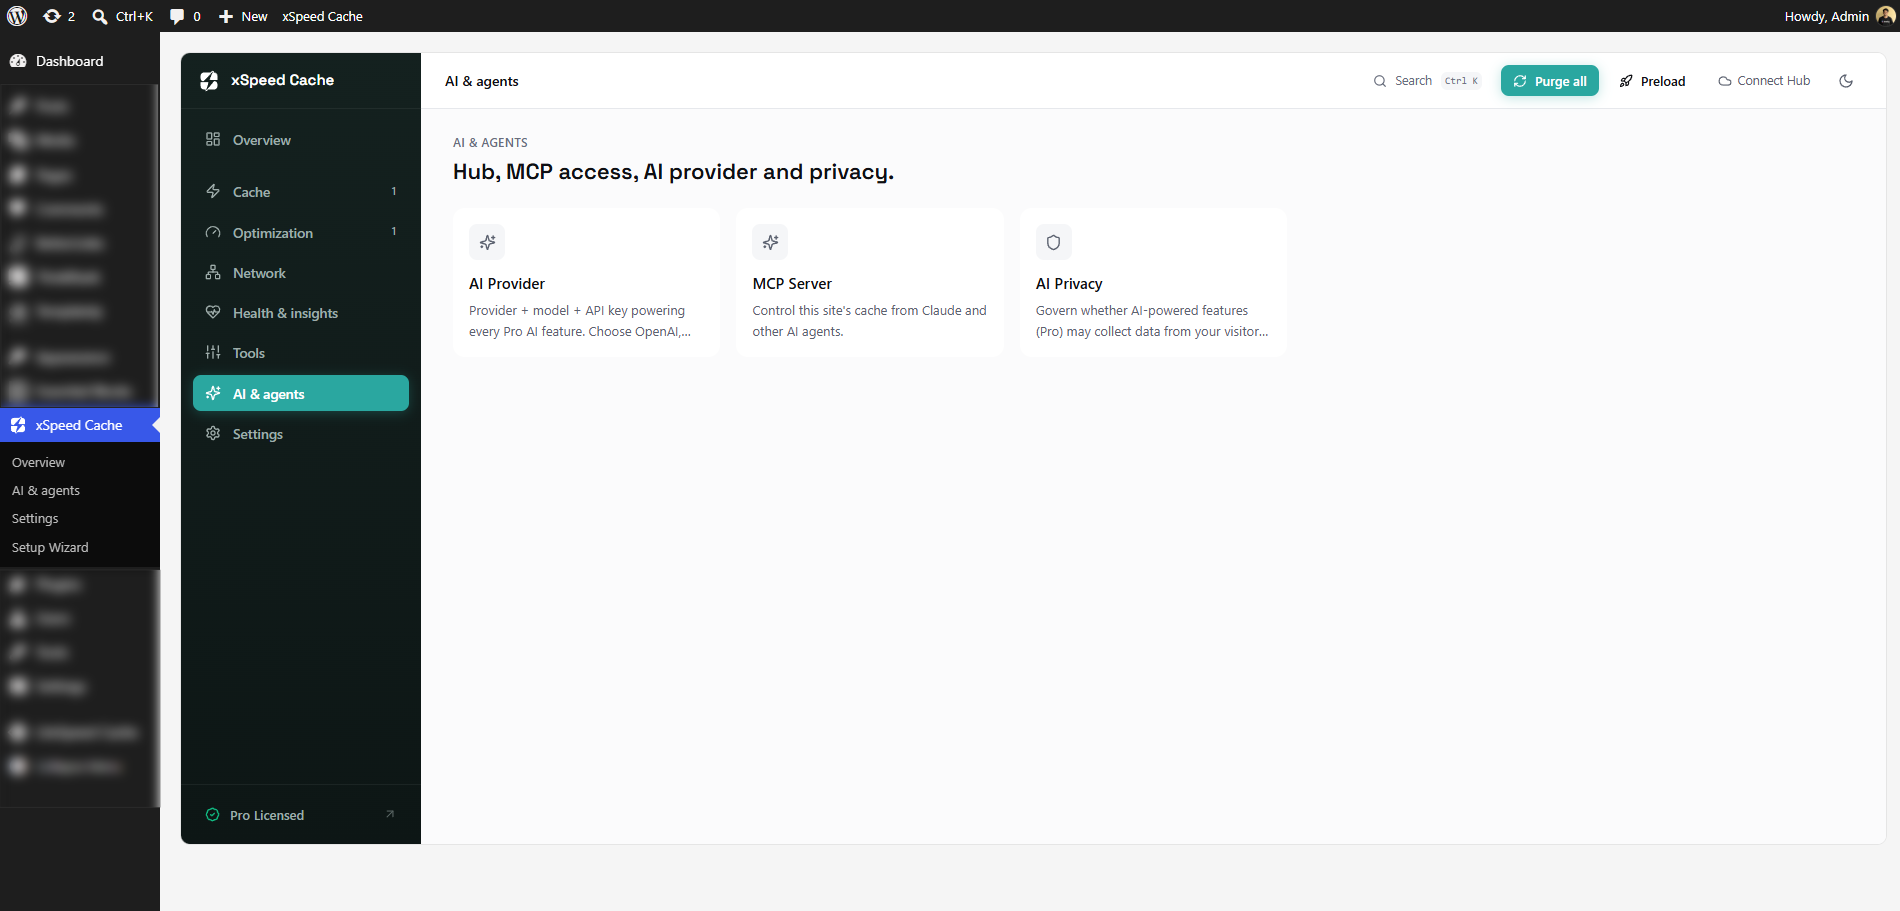Click the Cache lightning bolt icon
The width and height of the screenshot is (1900, 911).
(x=213, y=191)
